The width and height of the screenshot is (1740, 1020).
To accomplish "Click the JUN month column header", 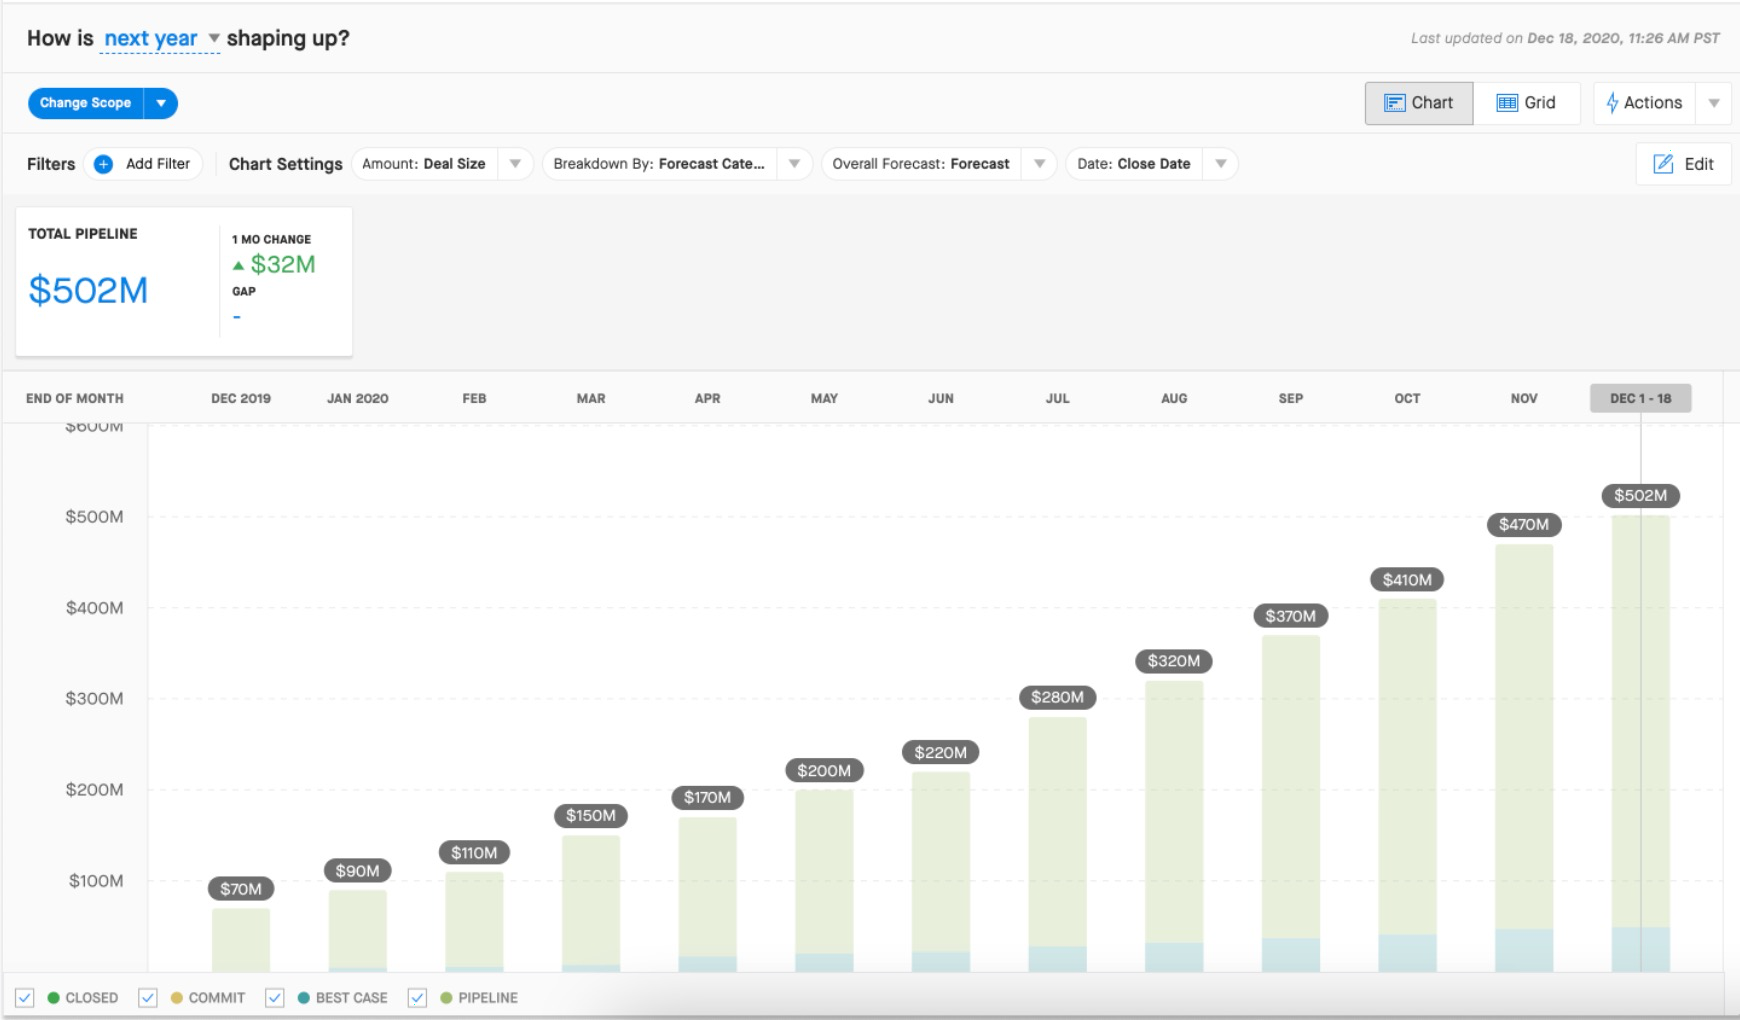I will [x=941, y=398].
